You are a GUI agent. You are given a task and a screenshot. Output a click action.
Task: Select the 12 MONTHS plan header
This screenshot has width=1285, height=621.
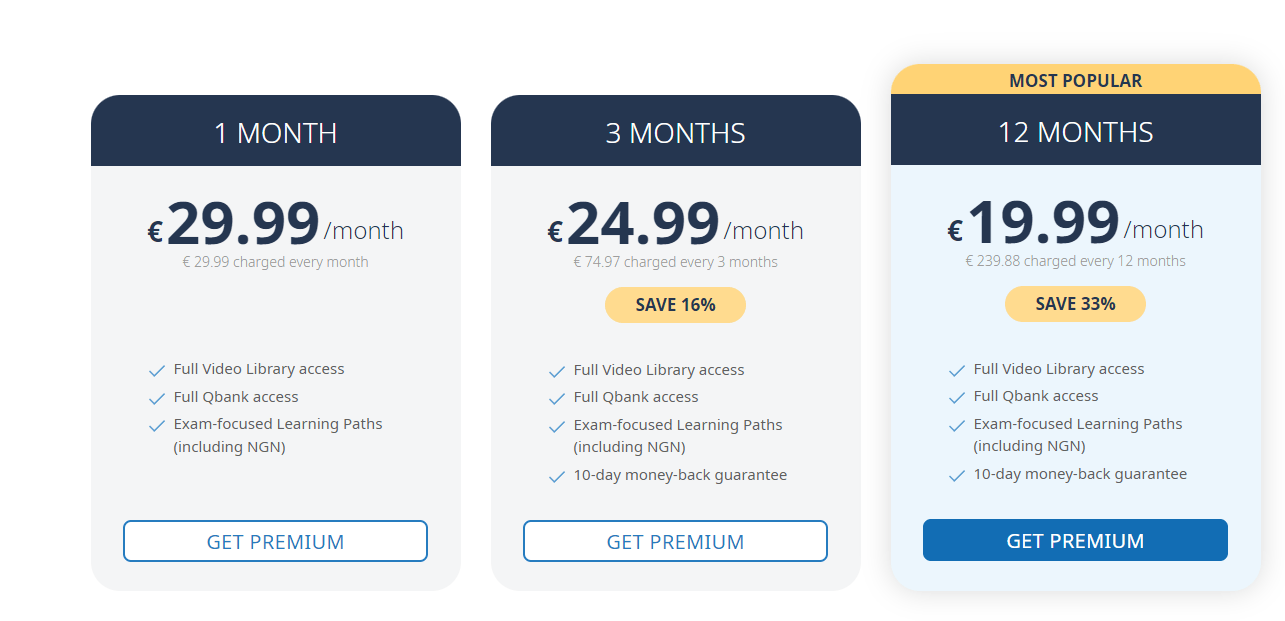coord(1075,130)
